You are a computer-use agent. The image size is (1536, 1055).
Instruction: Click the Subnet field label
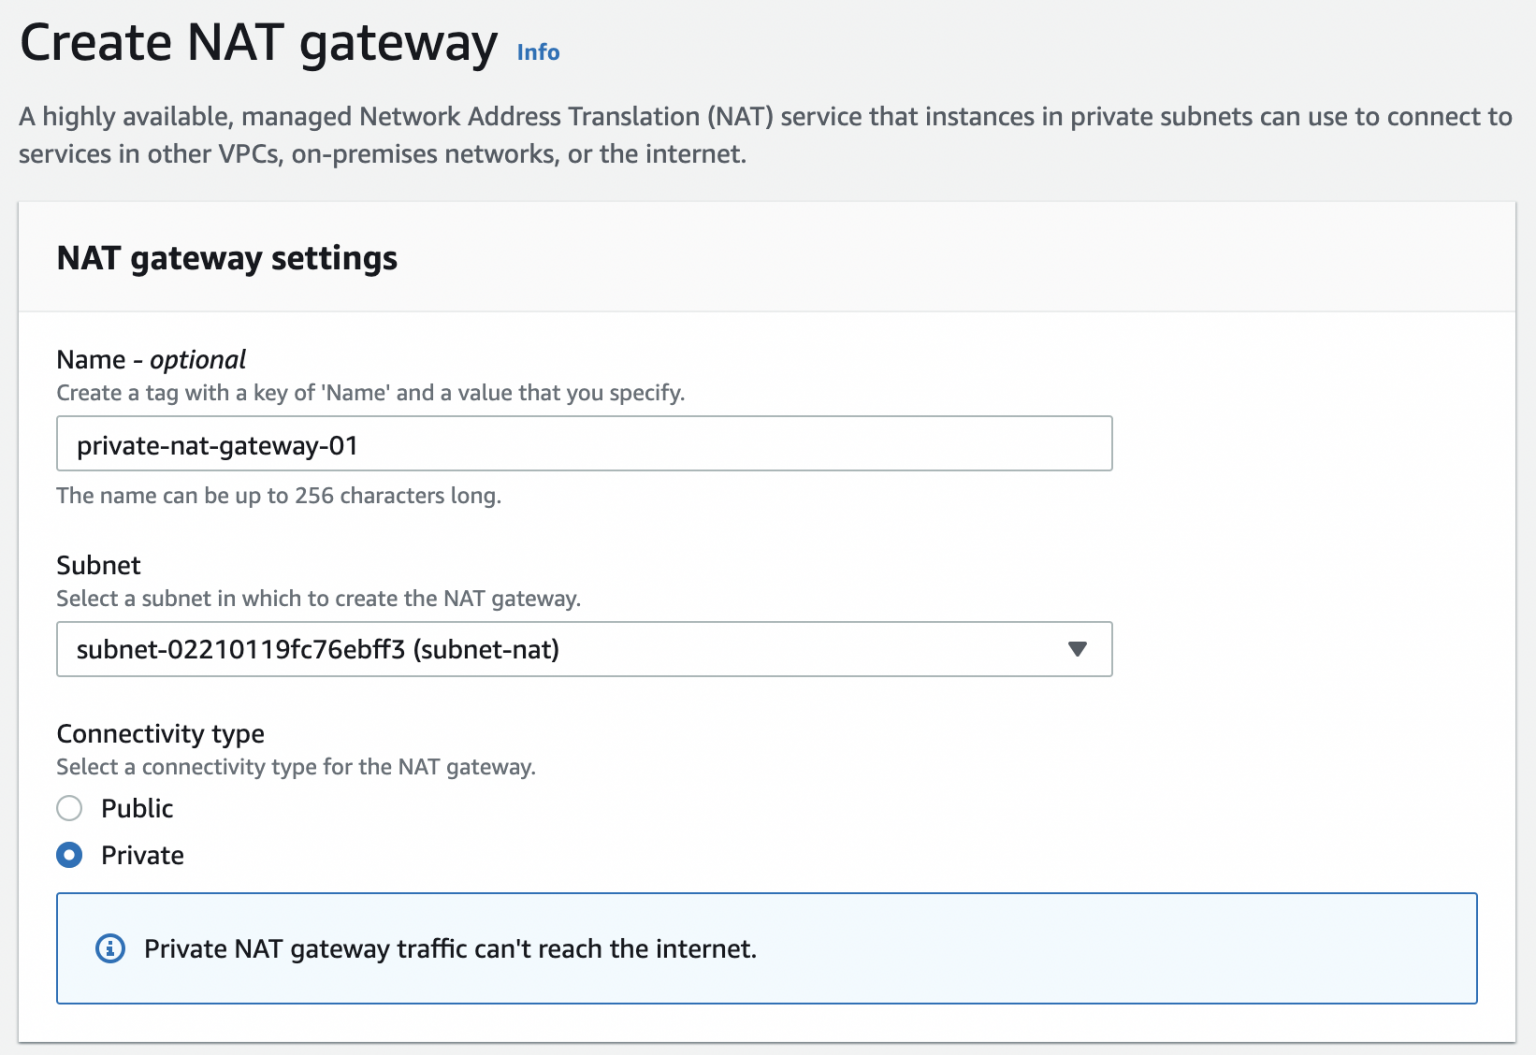point(98,565)
